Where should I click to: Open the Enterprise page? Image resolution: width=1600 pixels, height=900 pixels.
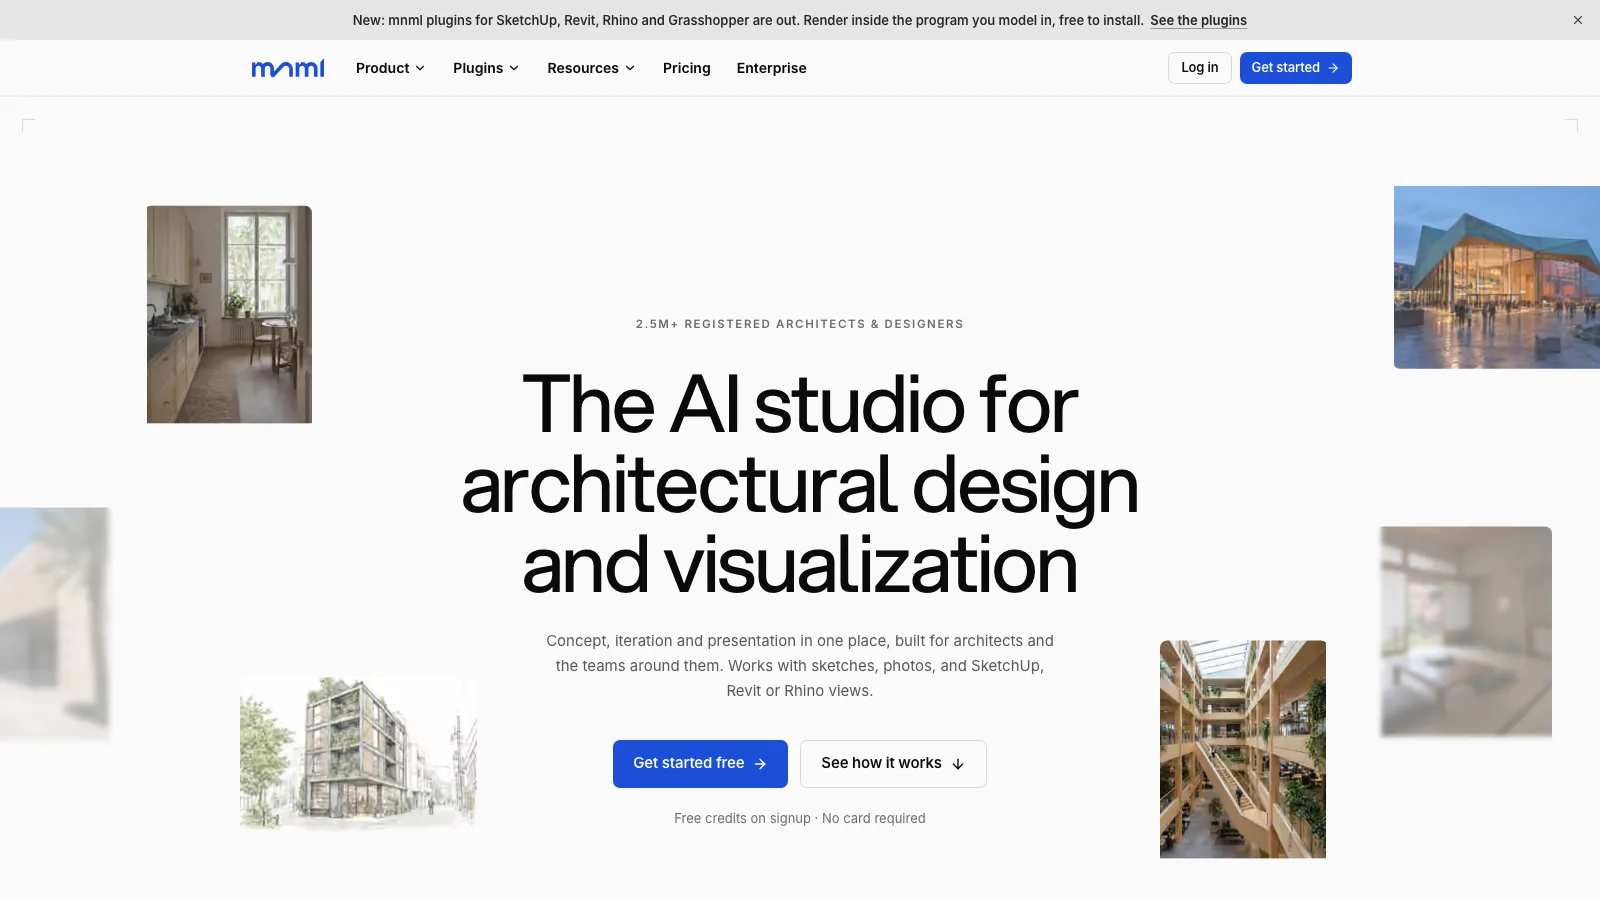tap(772, 68)
